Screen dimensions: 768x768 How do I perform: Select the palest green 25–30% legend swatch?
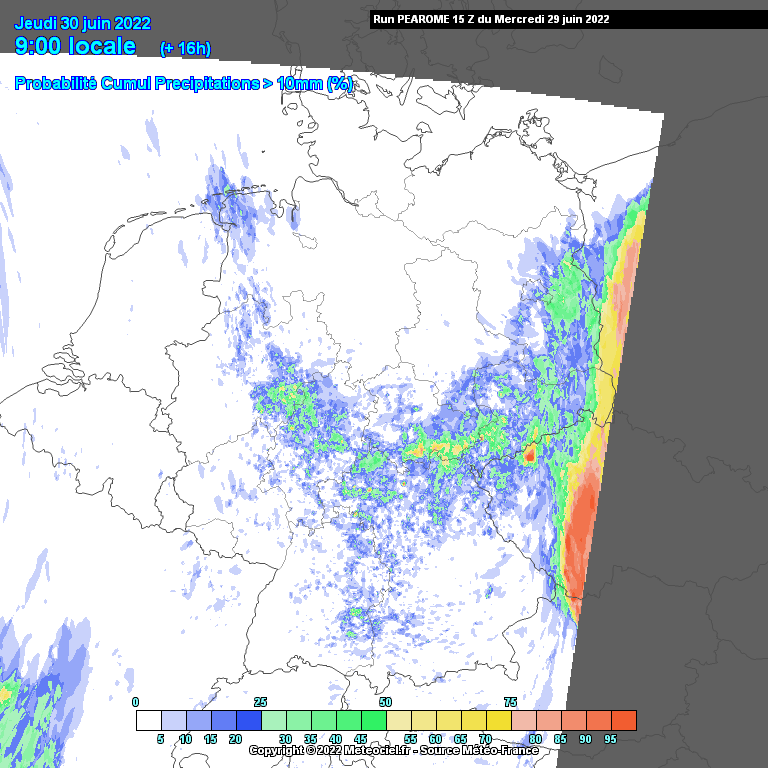pos(273,720)
